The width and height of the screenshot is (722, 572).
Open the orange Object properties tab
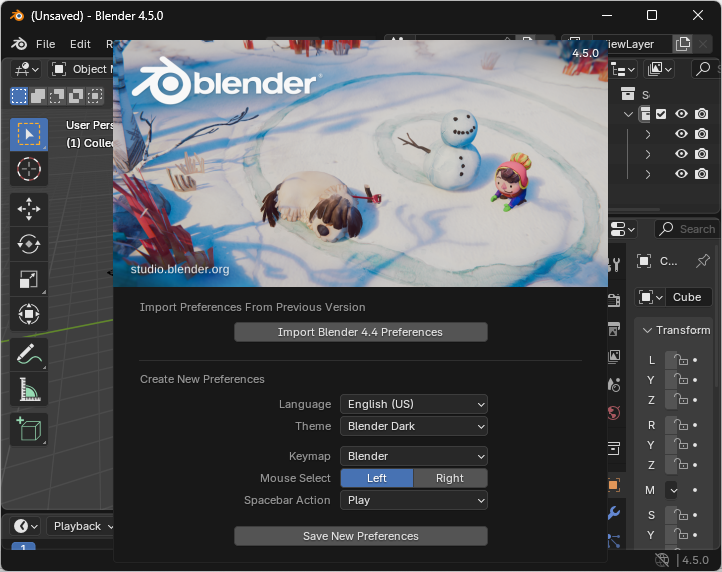[x=614, y=485]
